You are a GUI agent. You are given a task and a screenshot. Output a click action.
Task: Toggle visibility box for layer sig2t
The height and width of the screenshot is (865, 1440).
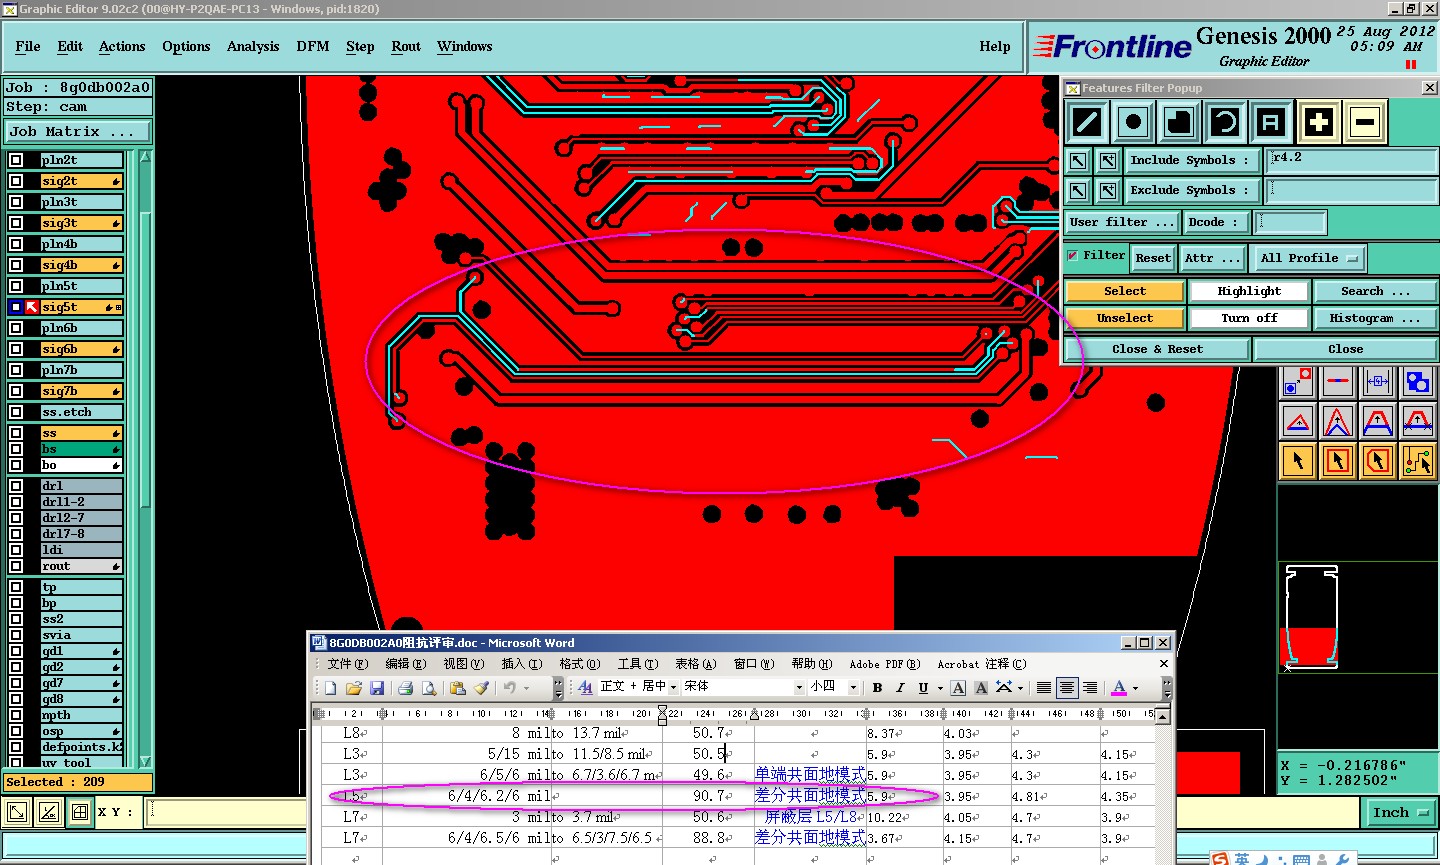click(x=16, y=181)
